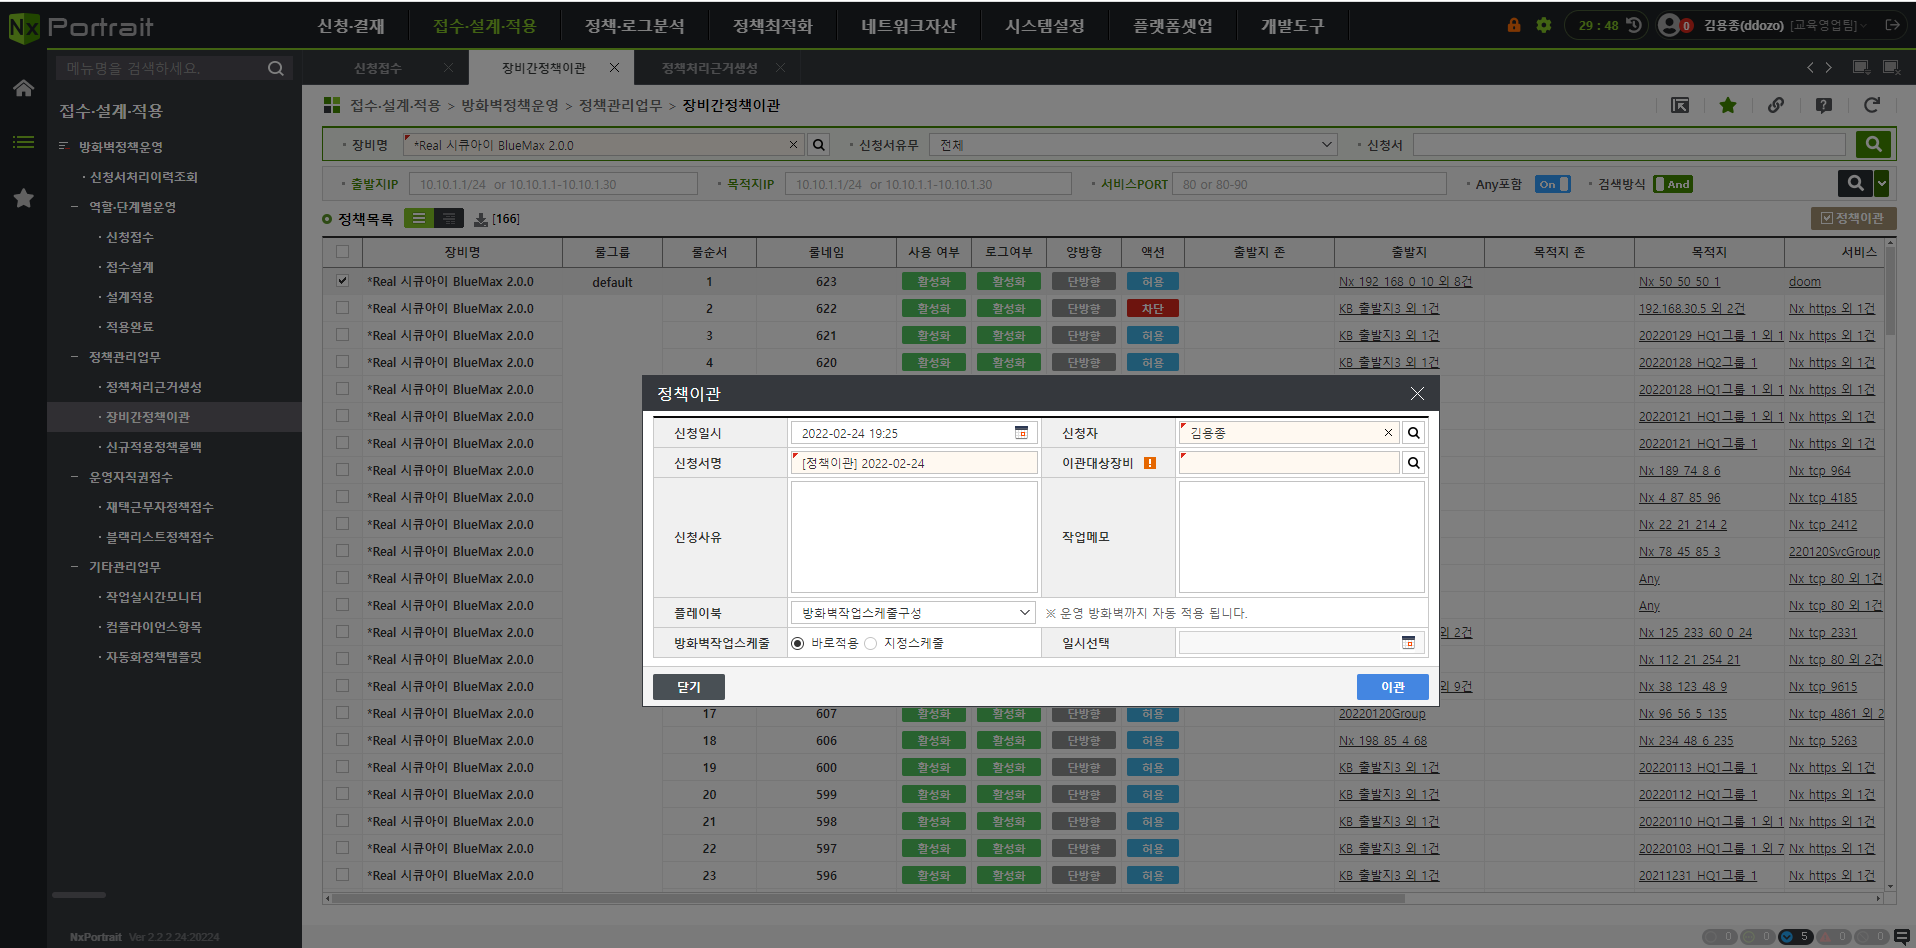This screenshot has height=948, width=1916.
Task: Click the 닫기 button in dialog
Action: pyautogui.click(x=689, y=687)
